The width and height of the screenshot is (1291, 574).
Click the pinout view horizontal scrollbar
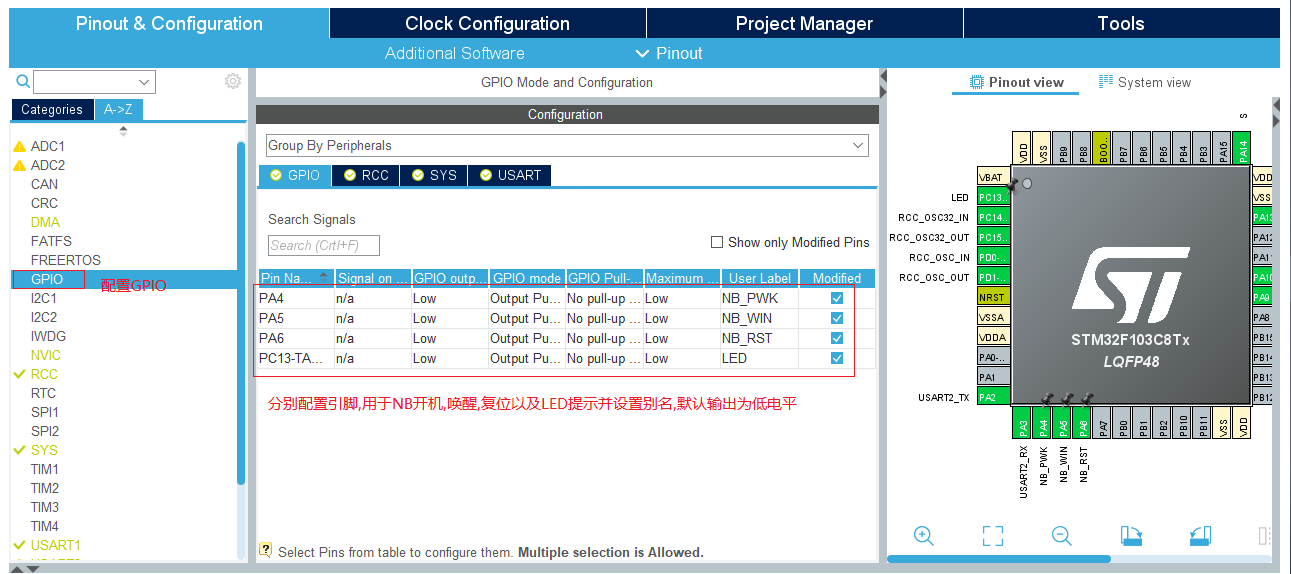click(999, 558)
